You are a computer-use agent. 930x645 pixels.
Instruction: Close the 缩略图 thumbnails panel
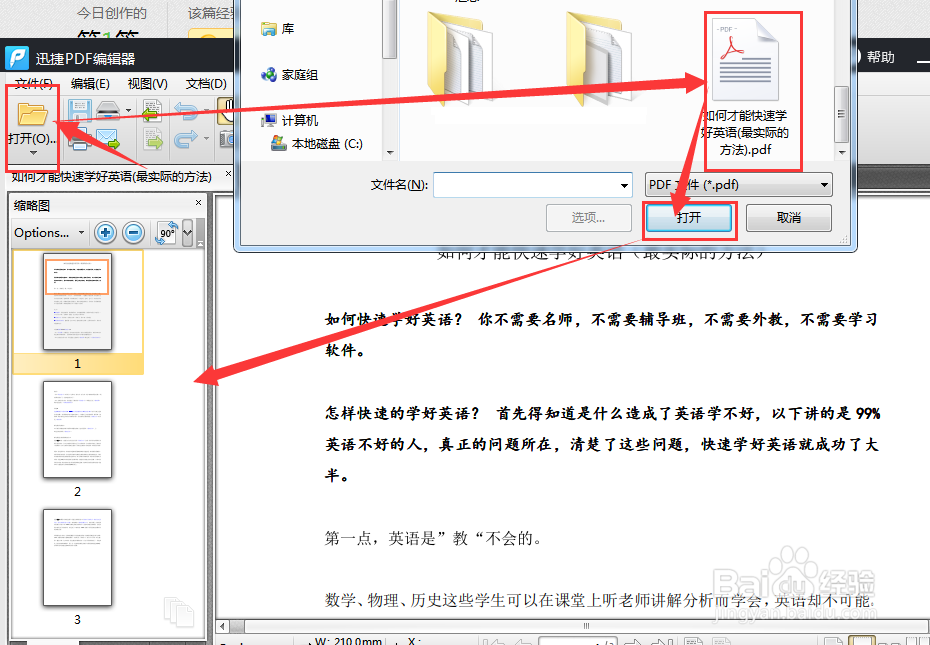[199, 202]
